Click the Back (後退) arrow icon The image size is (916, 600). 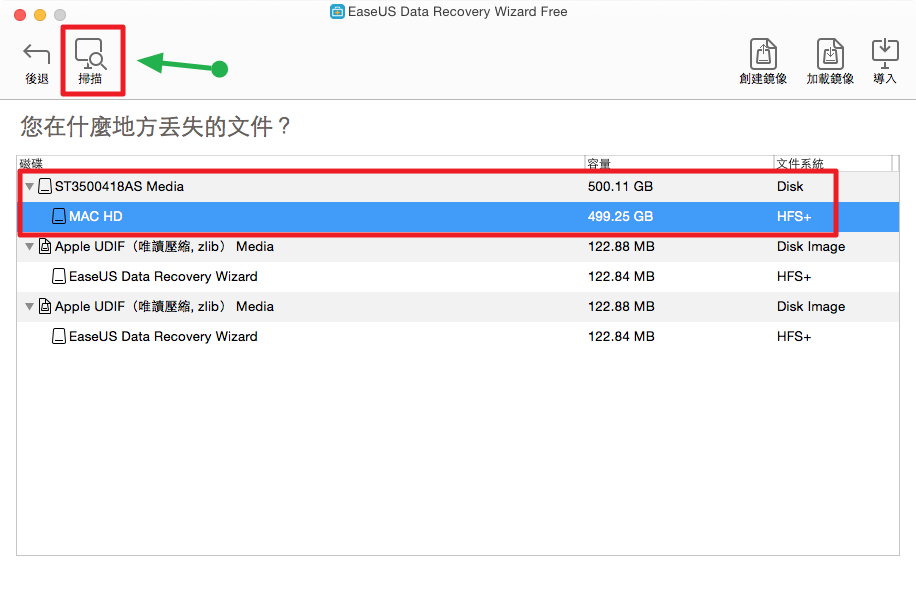click(37, 56)
